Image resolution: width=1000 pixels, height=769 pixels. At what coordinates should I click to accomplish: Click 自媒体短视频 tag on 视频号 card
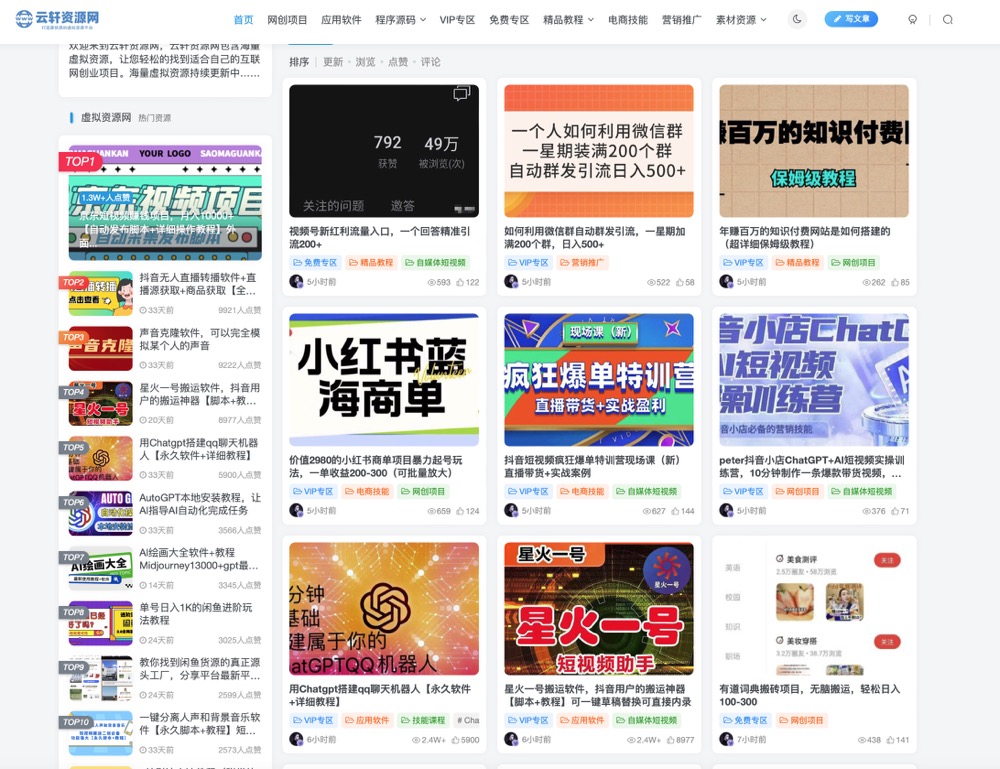(x=436, y=263)
